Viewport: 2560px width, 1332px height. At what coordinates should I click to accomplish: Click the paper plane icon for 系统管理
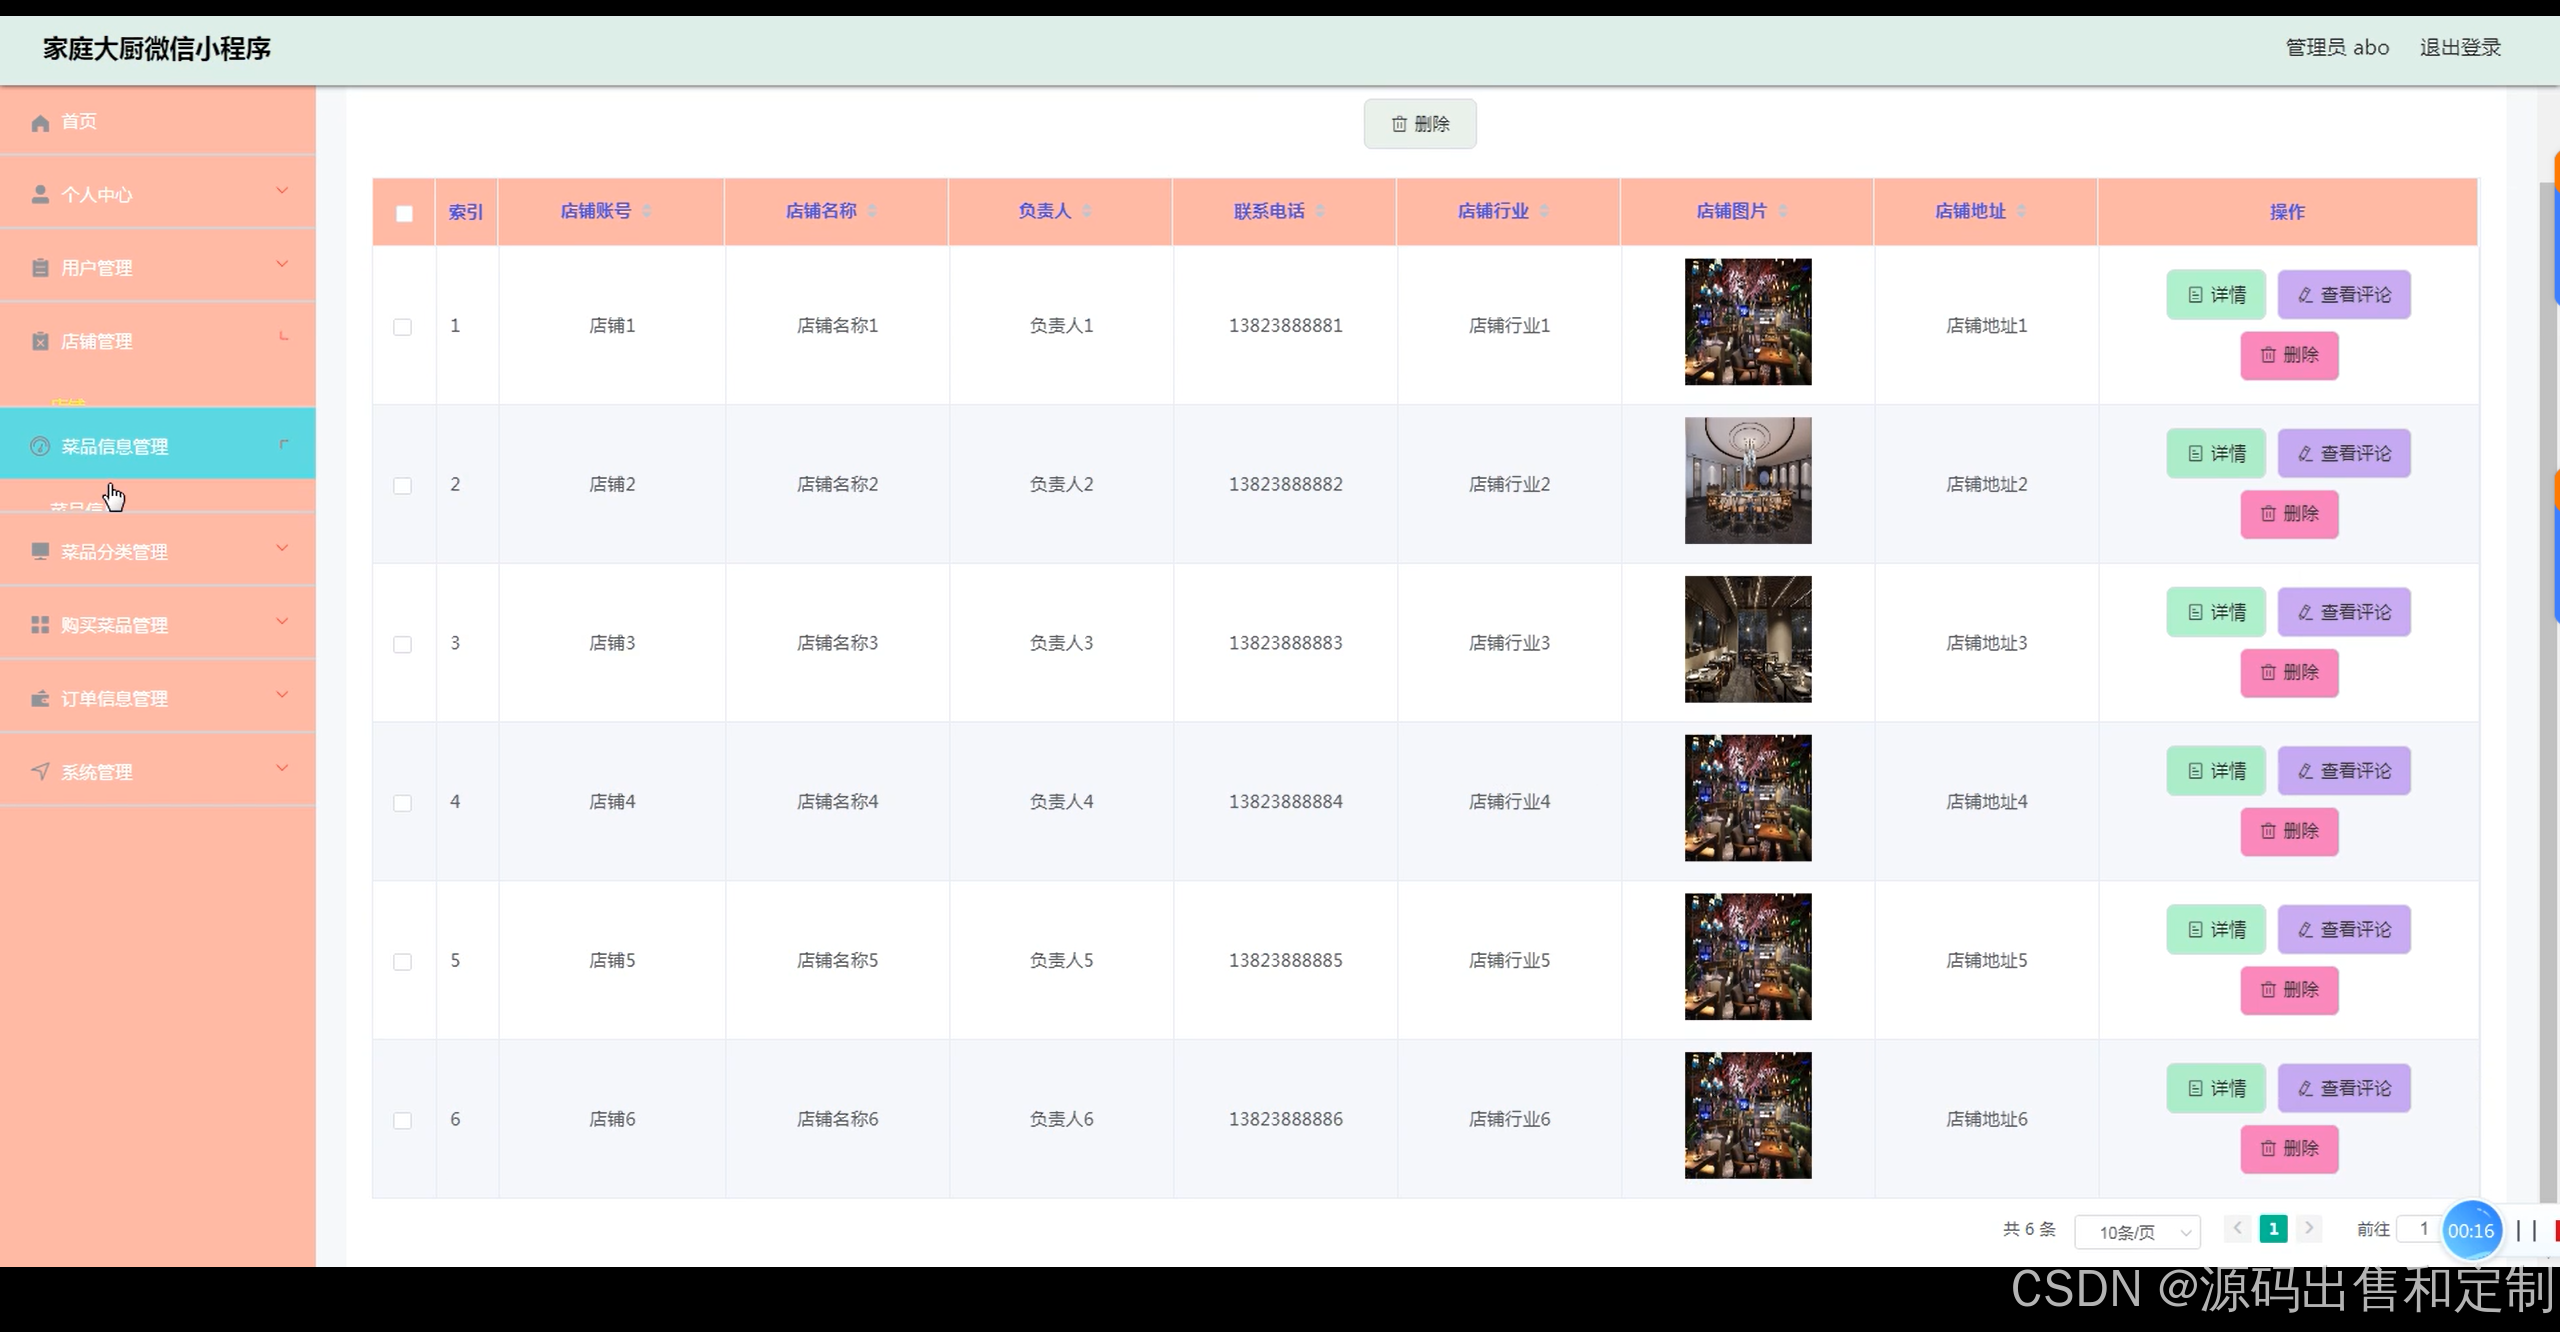pos(40,772)
